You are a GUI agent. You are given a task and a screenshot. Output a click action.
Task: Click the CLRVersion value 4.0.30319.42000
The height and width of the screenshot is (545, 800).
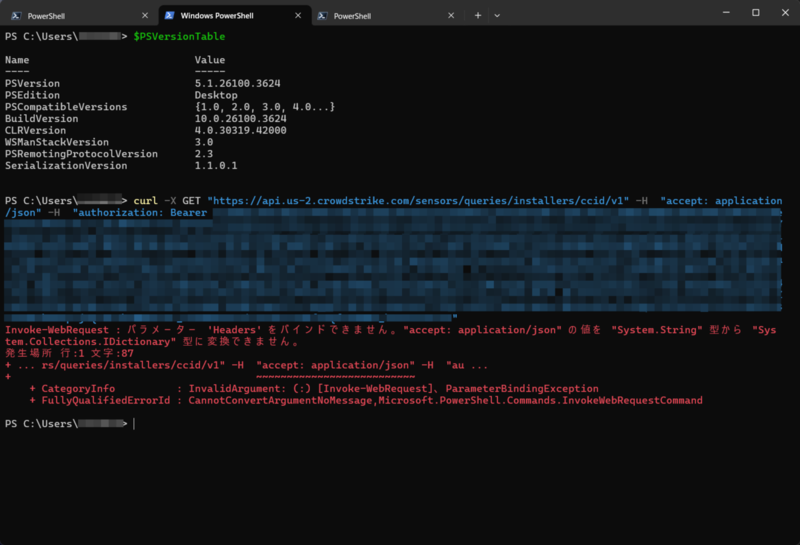(240, 130)
